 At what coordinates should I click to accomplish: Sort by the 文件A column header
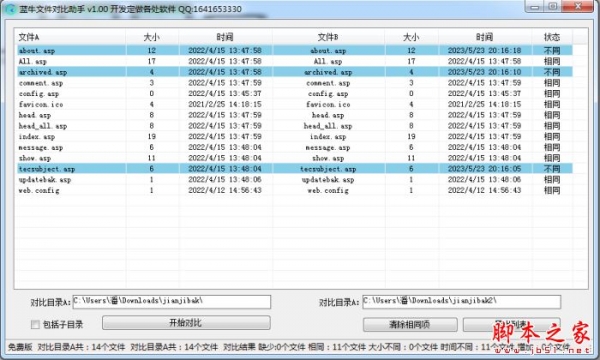71,37
